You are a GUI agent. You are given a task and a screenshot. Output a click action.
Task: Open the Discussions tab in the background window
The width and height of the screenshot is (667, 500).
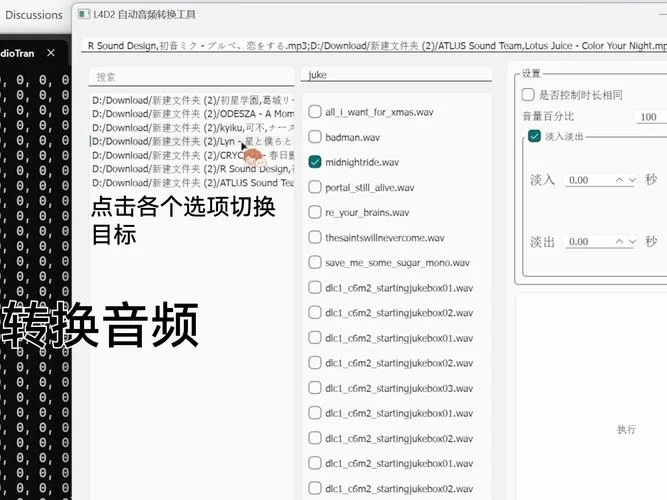[x=34, y=15]
